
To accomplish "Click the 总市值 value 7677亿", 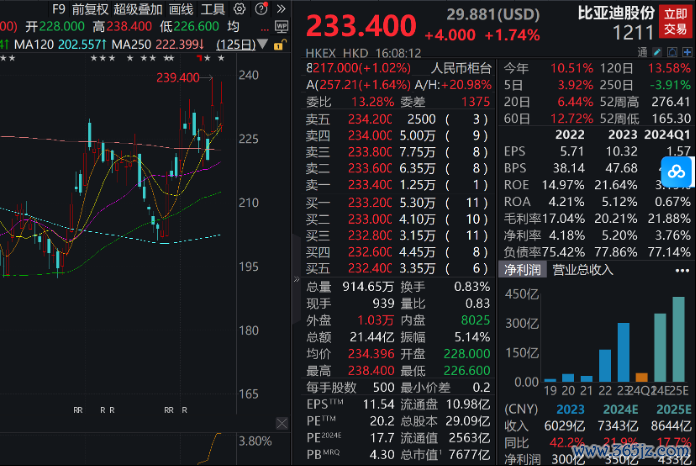I will (x=469, y=455).
